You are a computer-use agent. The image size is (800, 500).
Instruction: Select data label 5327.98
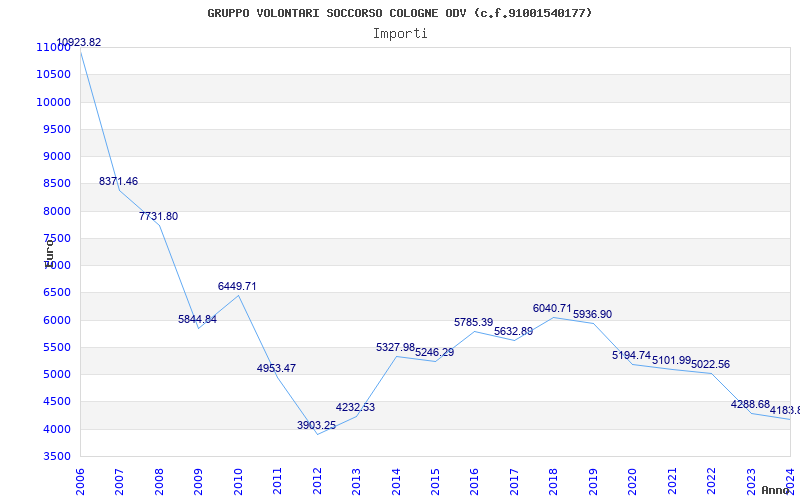(395, 347)
